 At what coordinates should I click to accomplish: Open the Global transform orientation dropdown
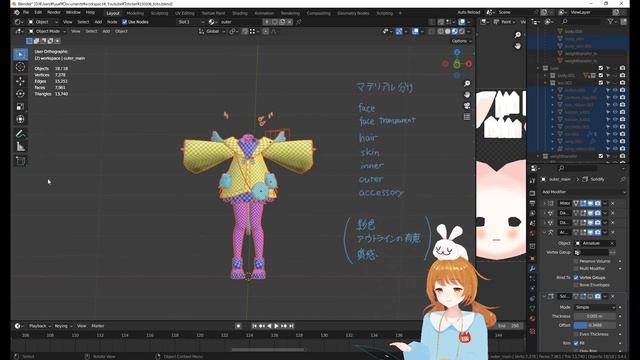[x=212, y=31]
